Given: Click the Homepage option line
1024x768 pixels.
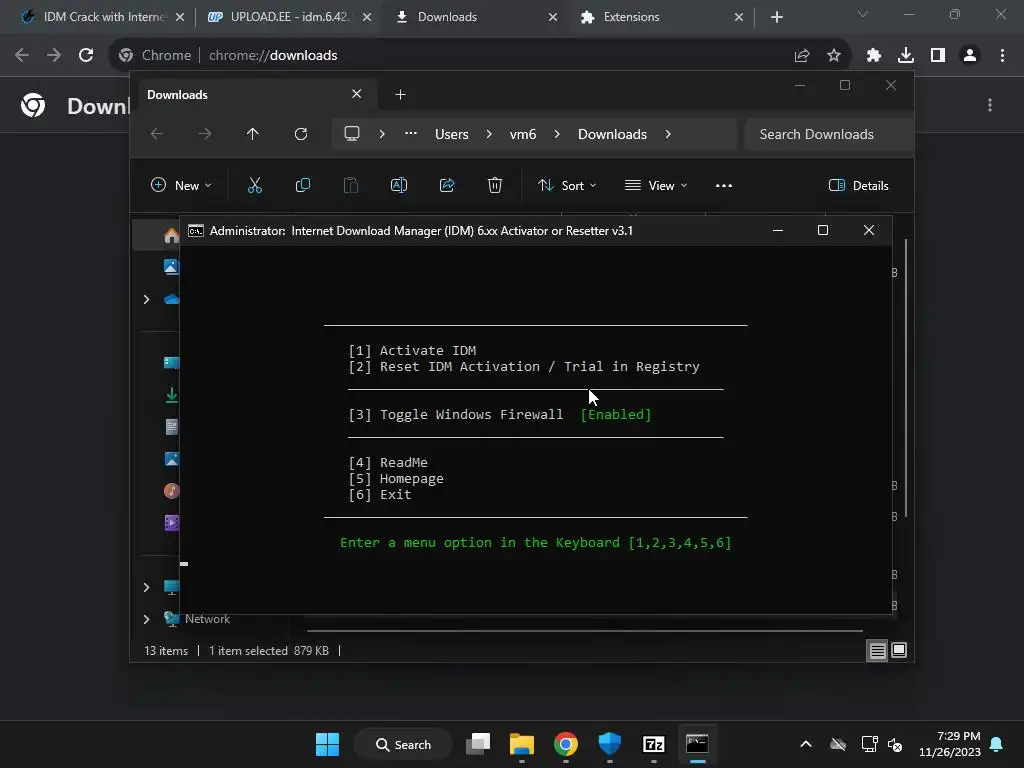Looking at the screenshot, I should tap(396, 479).
